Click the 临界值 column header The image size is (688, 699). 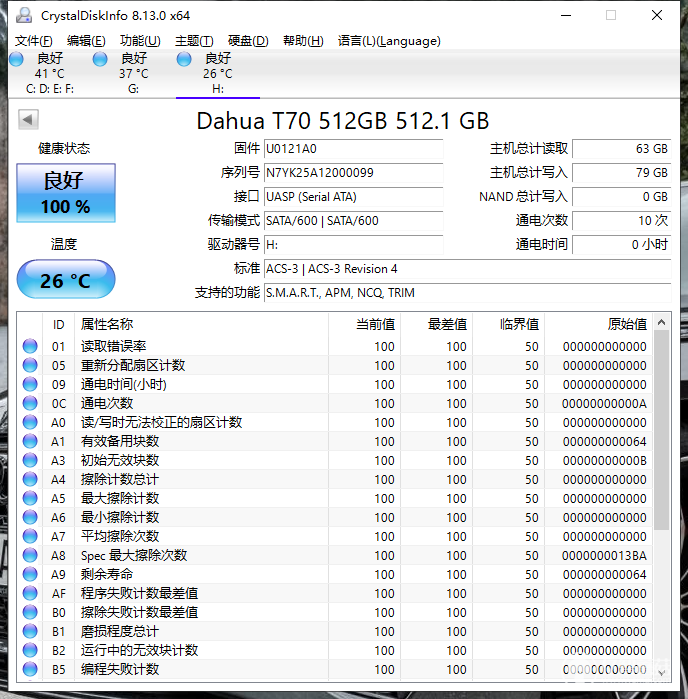click(509, 325)
